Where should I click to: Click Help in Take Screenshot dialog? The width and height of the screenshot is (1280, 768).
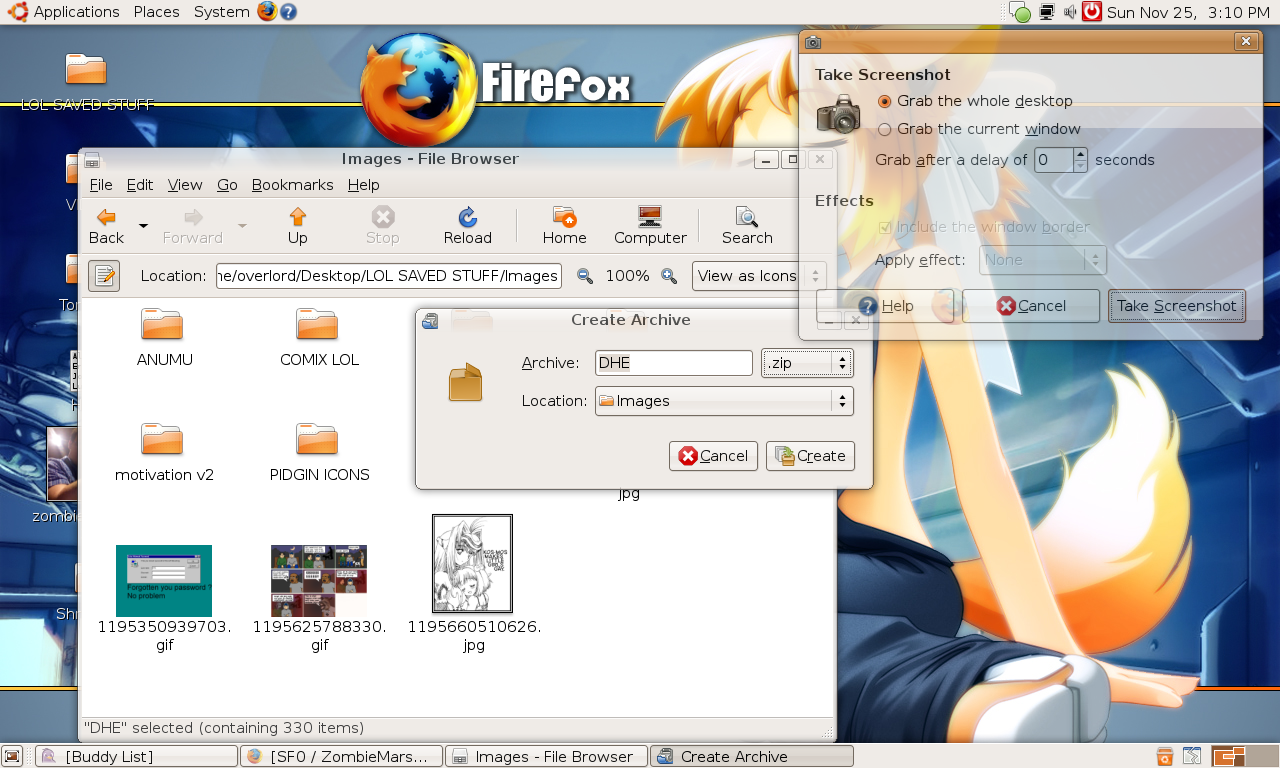pyautogui.click(x=887, y=306)
